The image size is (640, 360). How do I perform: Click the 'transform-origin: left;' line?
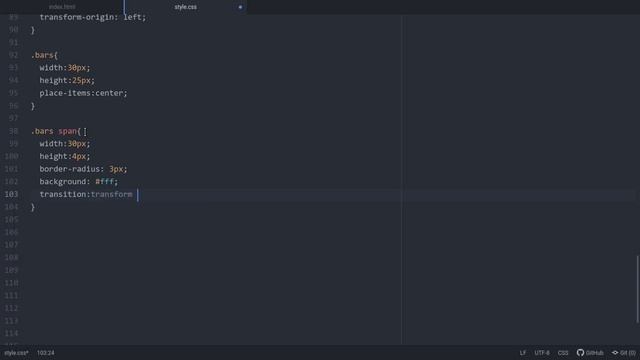93,17
